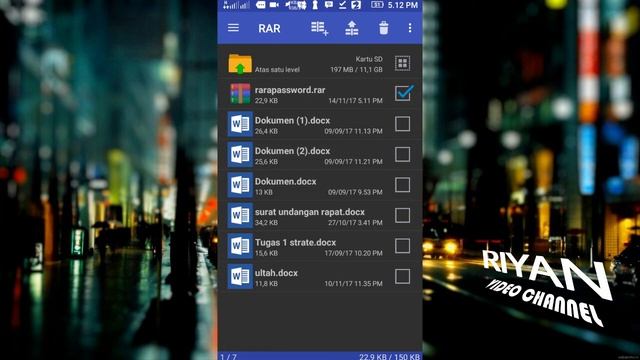Tap the 27/10/17 3.41 PM date
This screenshot has width=640, height=360.
pyautogui.click(x=355, y=222)
